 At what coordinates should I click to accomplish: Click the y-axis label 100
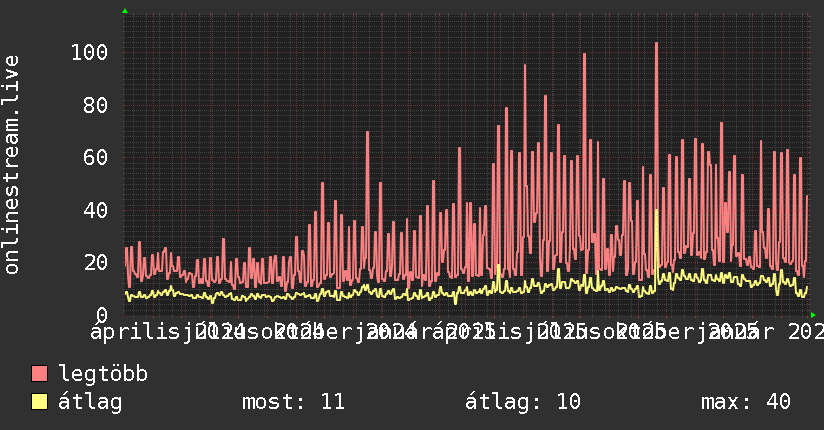click(89, 53)
